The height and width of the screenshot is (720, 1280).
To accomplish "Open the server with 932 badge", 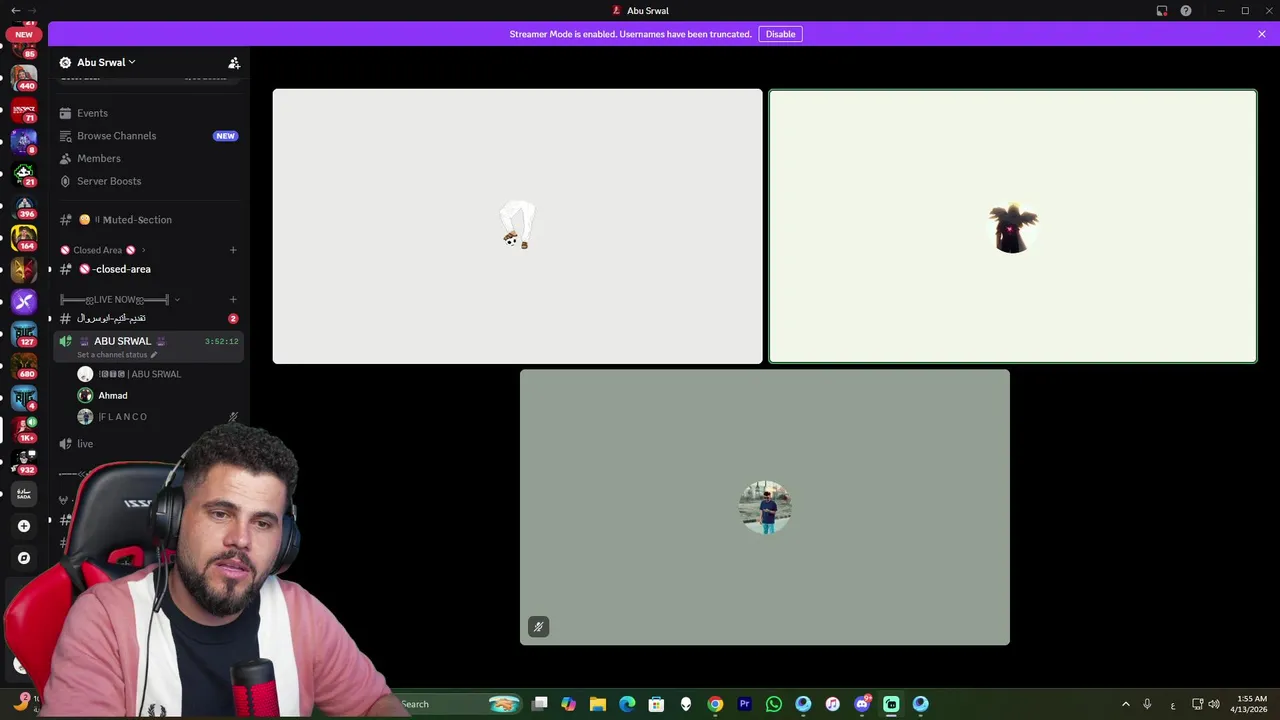I will 24,461.
